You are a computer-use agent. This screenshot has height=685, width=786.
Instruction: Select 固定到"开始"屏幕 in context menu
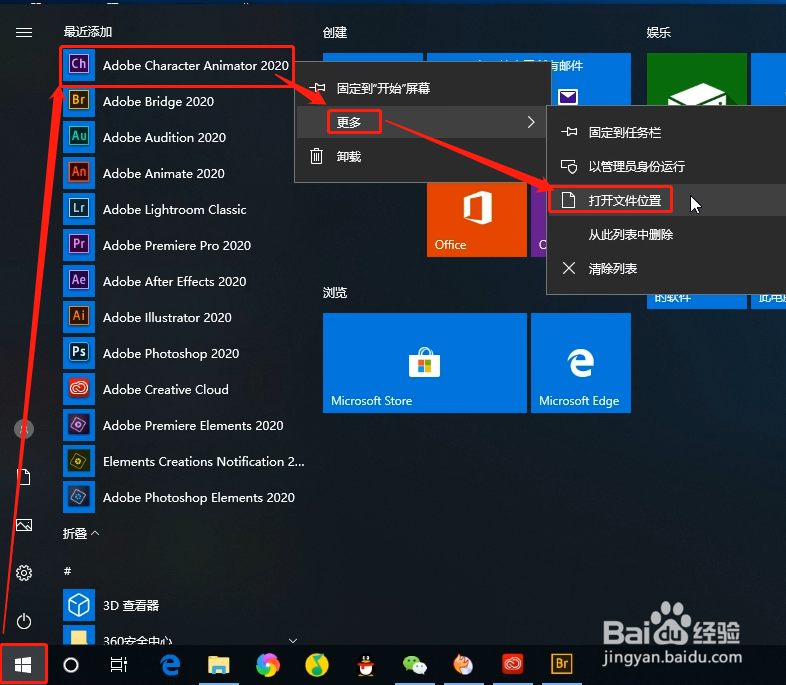(x=421, y=88)
